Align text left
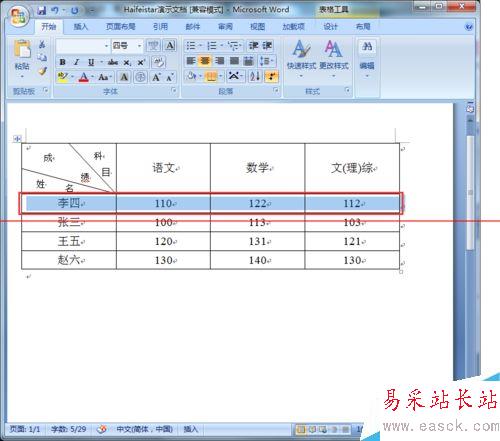This screenshot has height=441, width=500. pos(191,61)
